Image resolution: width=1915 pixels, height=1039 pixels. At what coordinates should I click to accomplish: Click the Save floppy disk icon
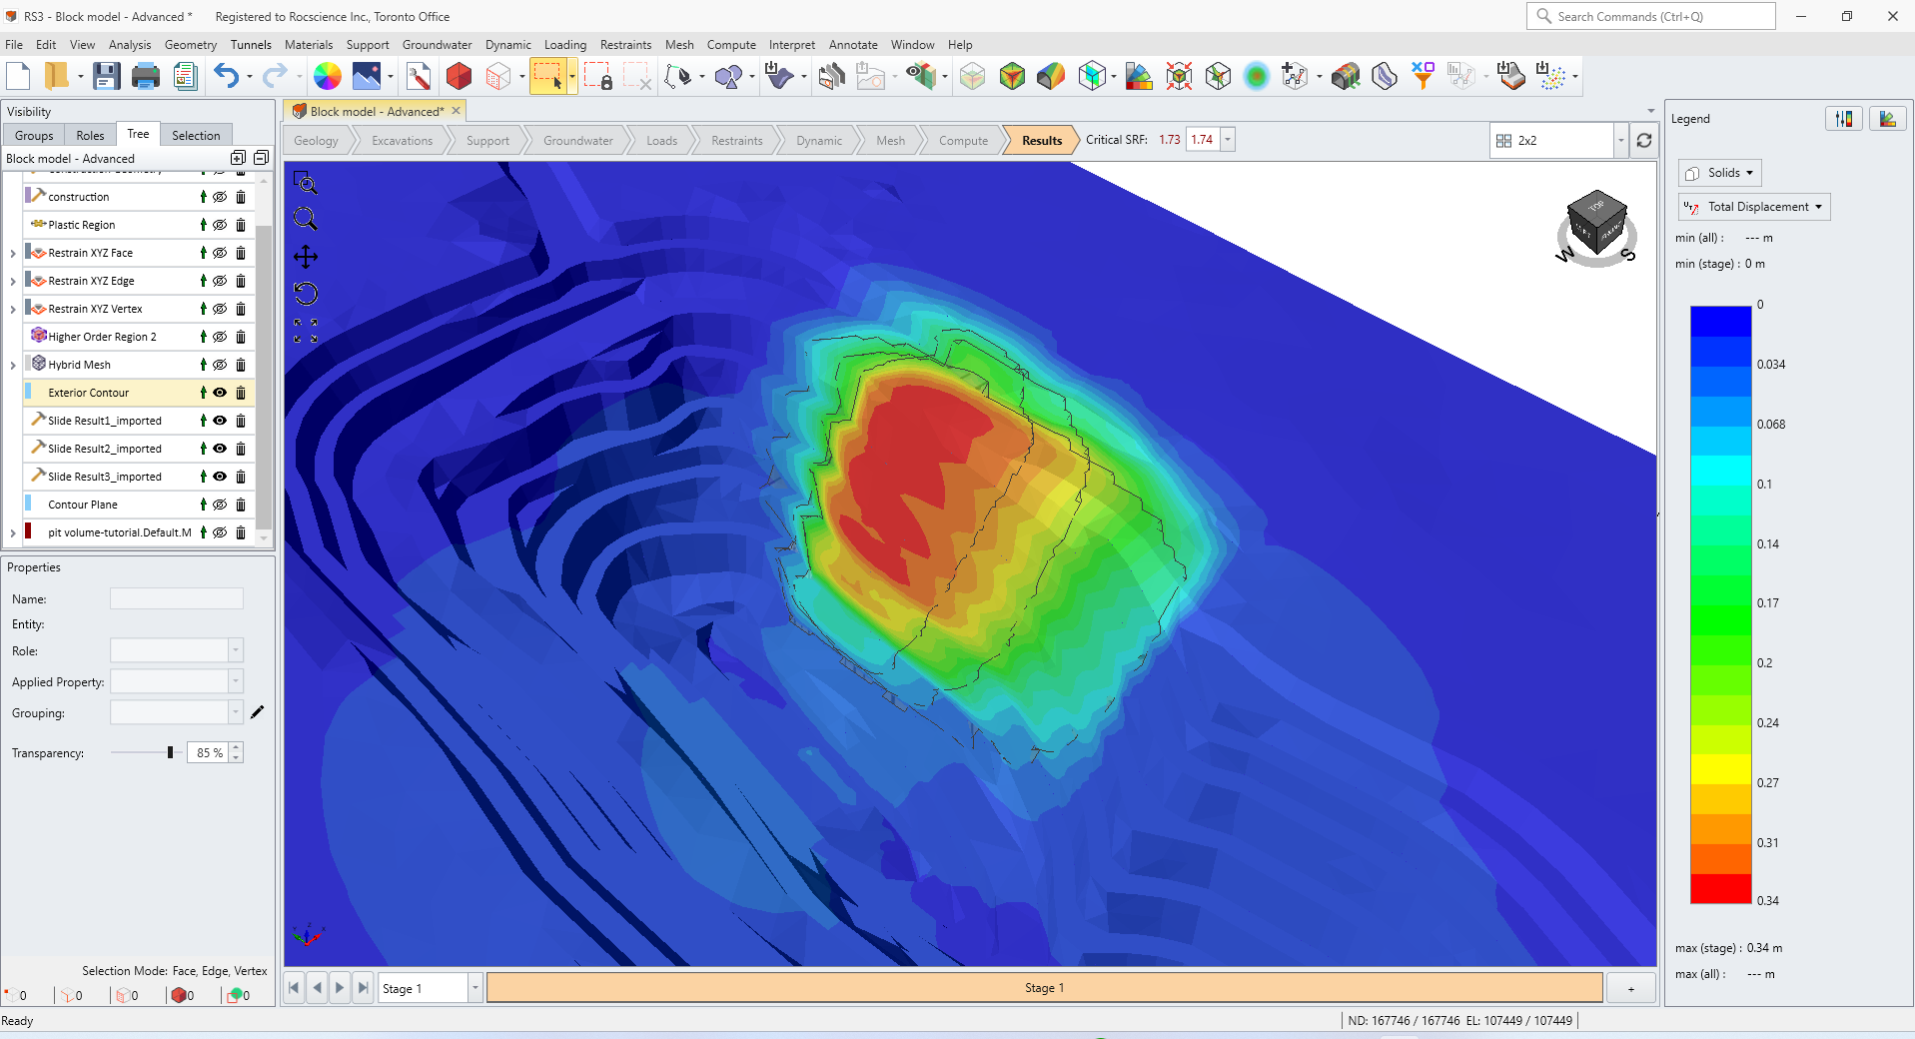click(x=106, y=76)
